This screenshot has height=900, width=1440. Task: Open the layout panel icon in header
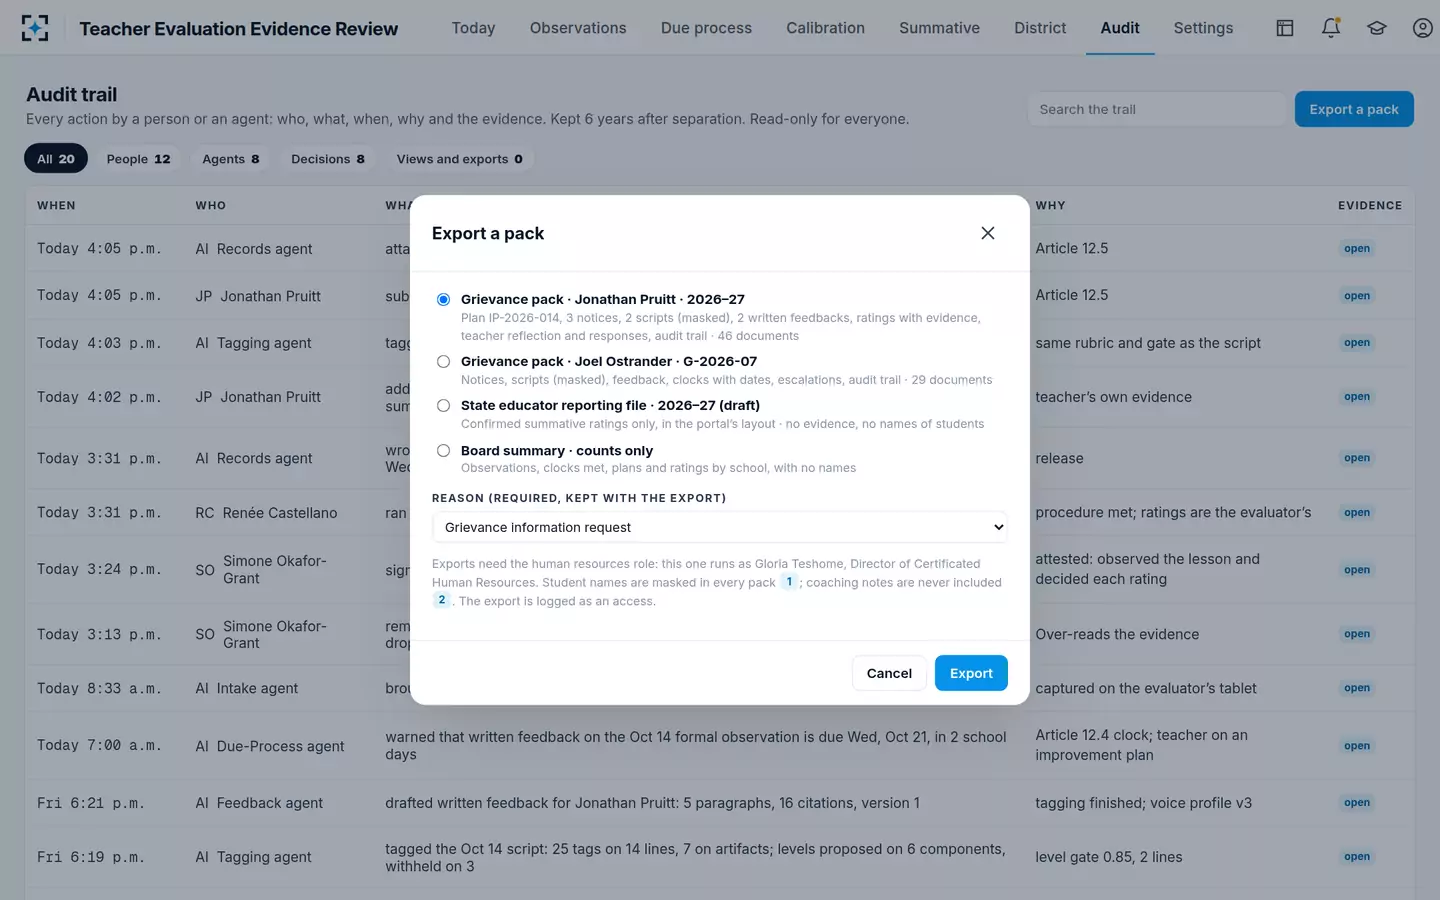[1285, 28]
